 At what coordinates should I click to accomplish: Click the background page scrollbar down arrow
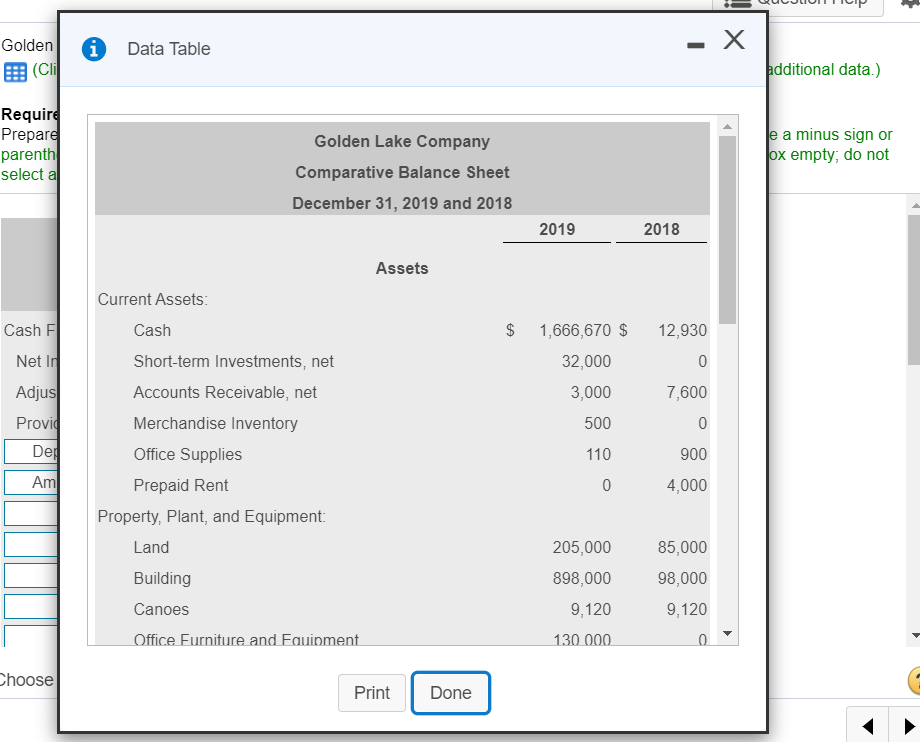(x=916, y=635)
